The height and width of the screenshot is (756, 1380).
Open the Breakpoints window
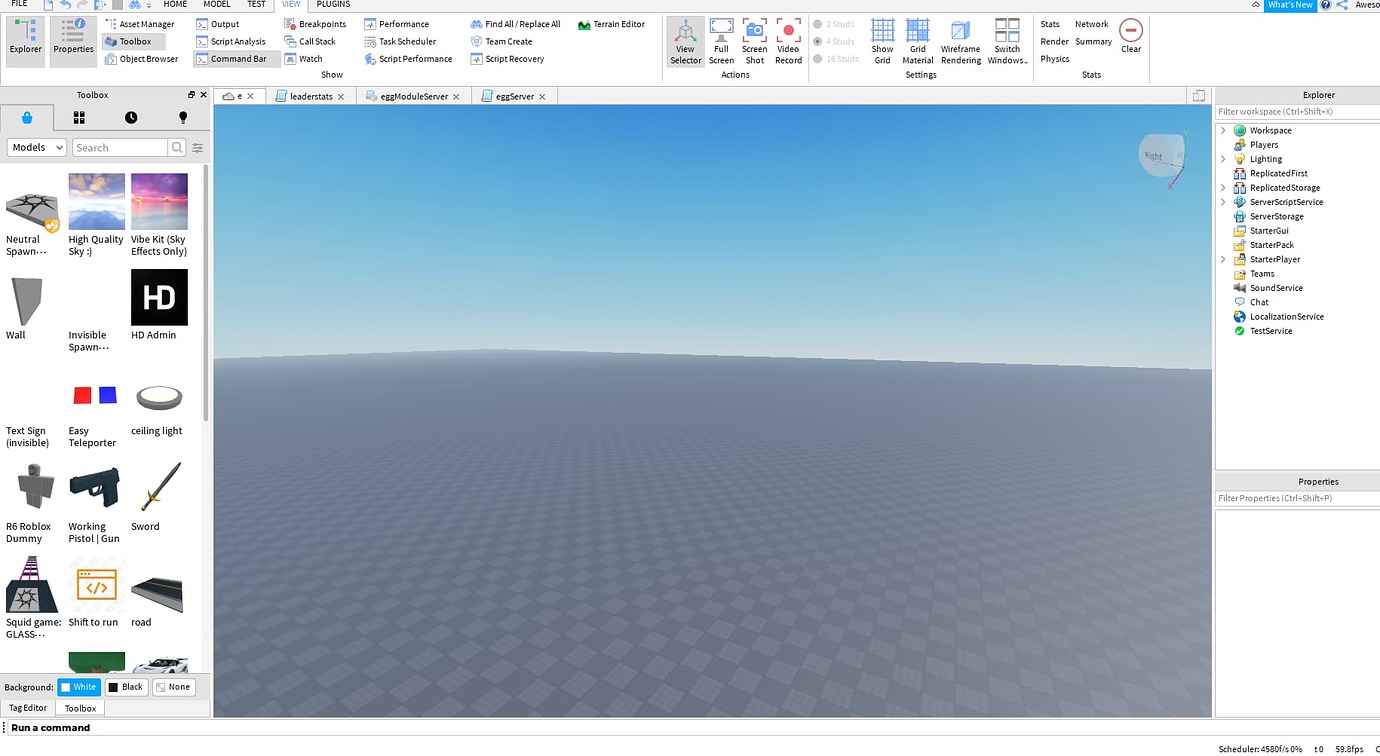315,24
